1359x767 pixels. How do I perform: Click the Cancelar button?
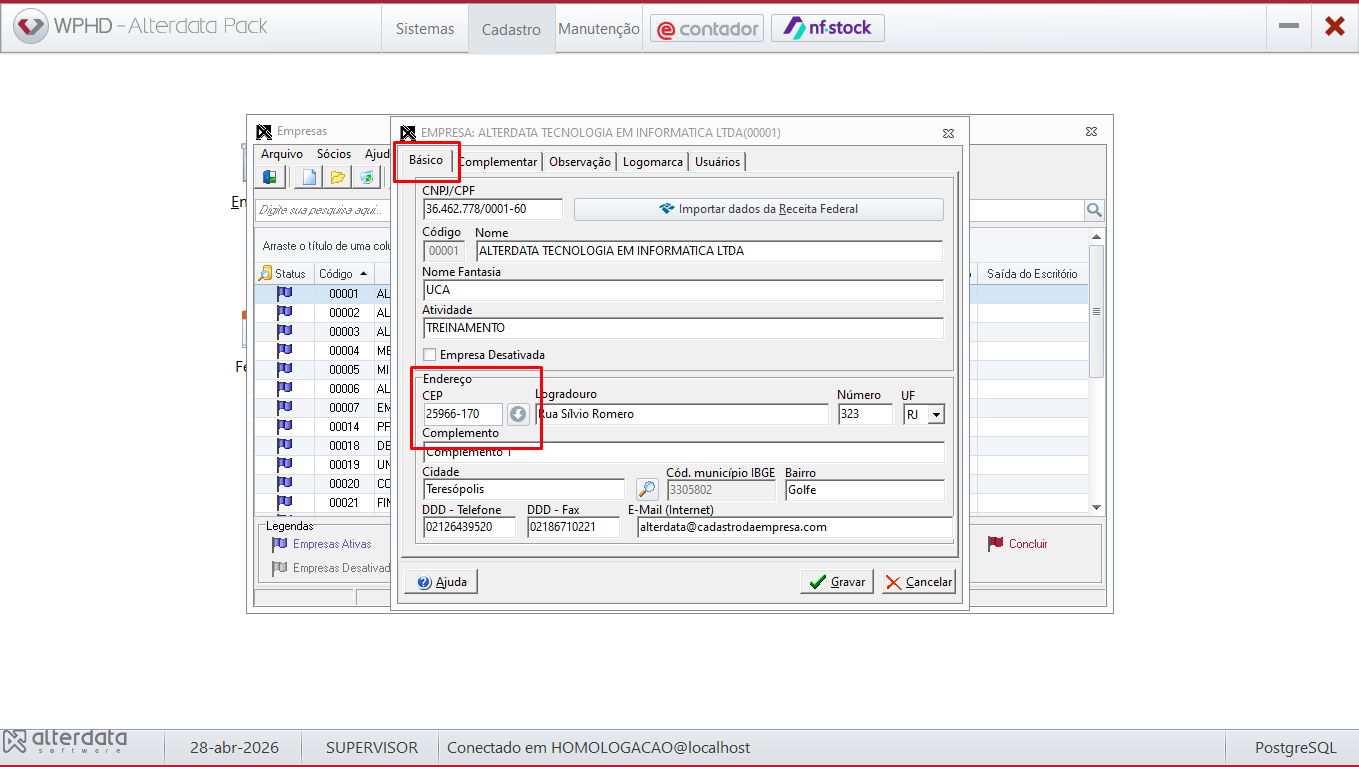[x=919, y=581]
